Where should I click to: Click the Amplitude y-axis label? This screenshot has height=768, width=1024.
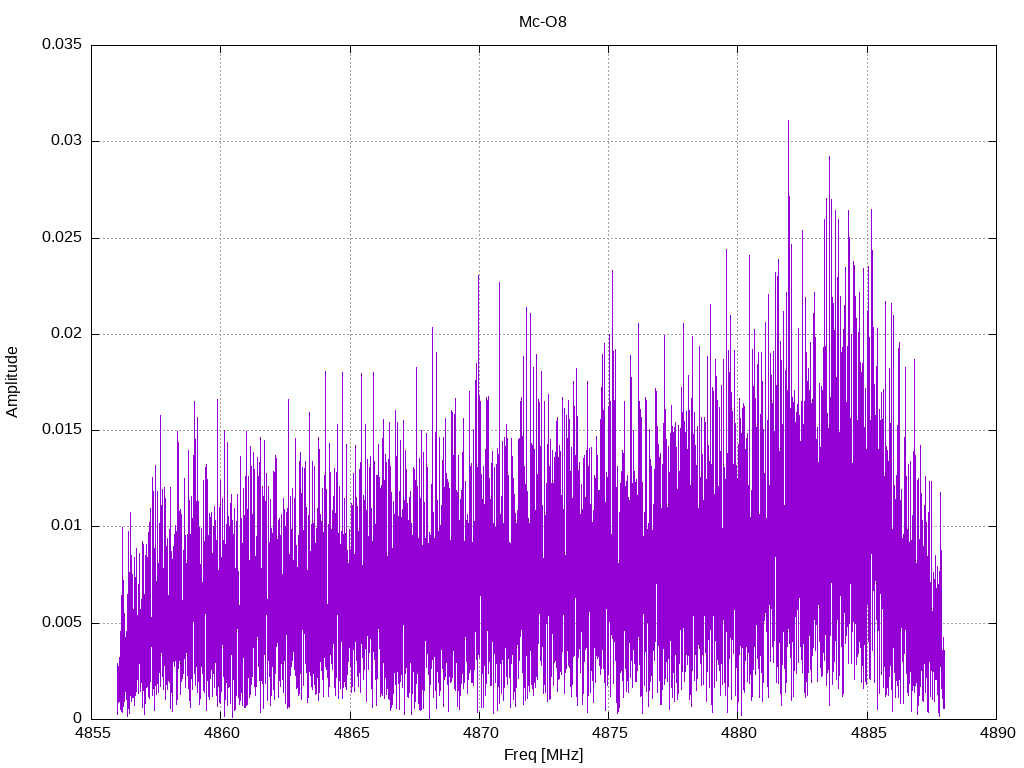[x=12, y=381]
